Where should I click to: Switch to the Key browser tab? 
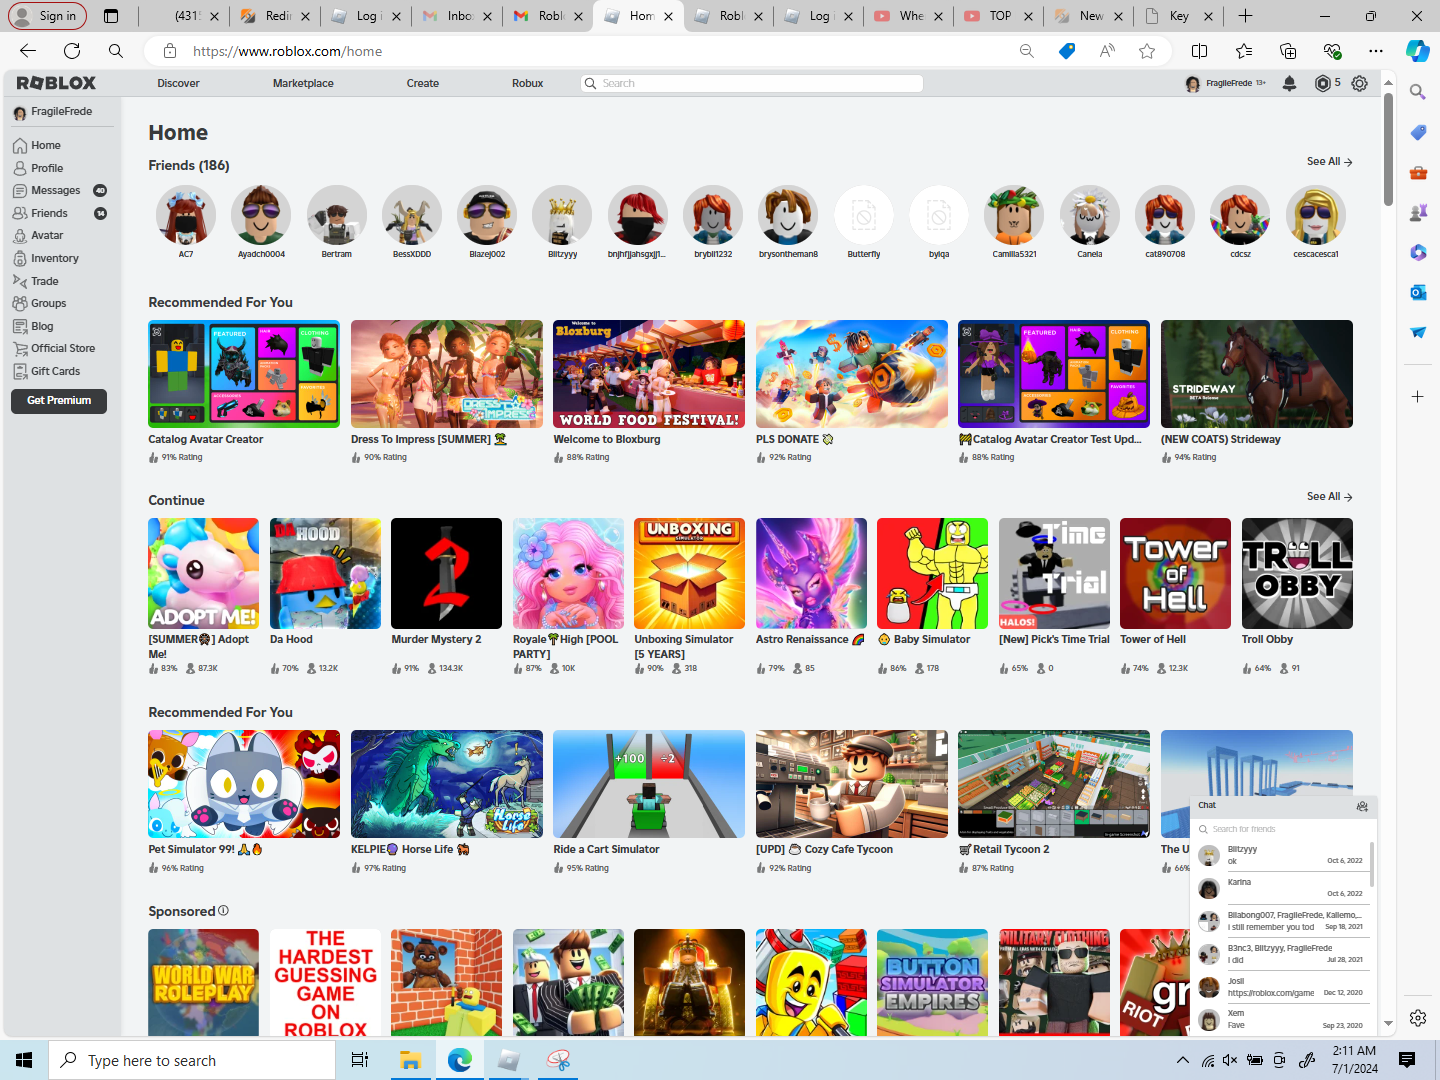[1178, 16]
